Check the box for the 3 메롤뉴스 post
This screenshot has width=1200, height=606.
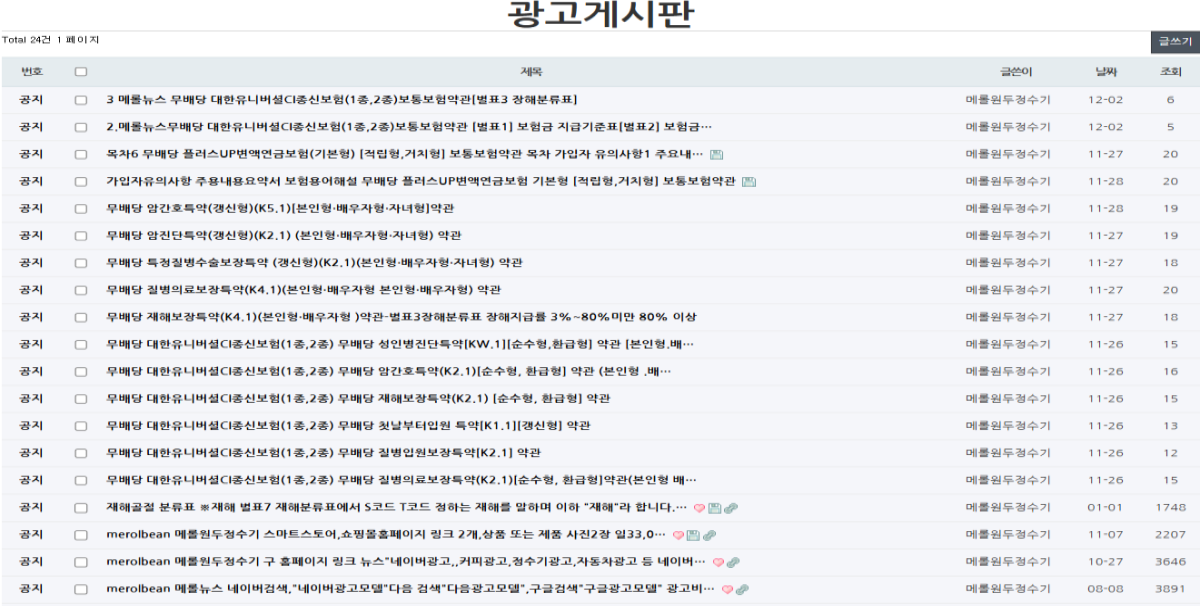pyautogui.click(x=81, y=100)
